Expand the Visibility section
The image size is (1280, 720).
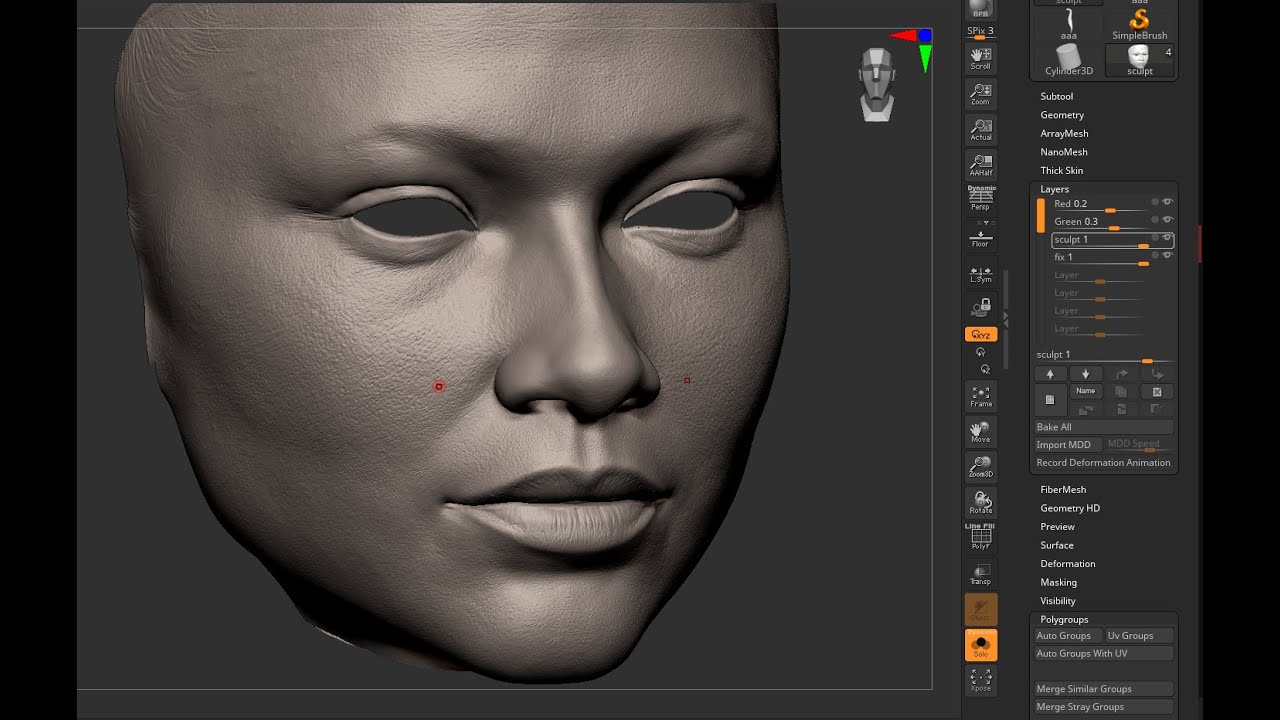1058,601
